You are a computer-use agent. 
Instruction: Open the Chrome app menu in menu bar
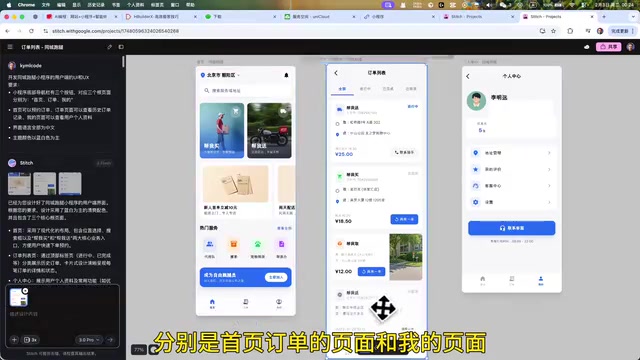pyautogui.click(x=26, y=5)
